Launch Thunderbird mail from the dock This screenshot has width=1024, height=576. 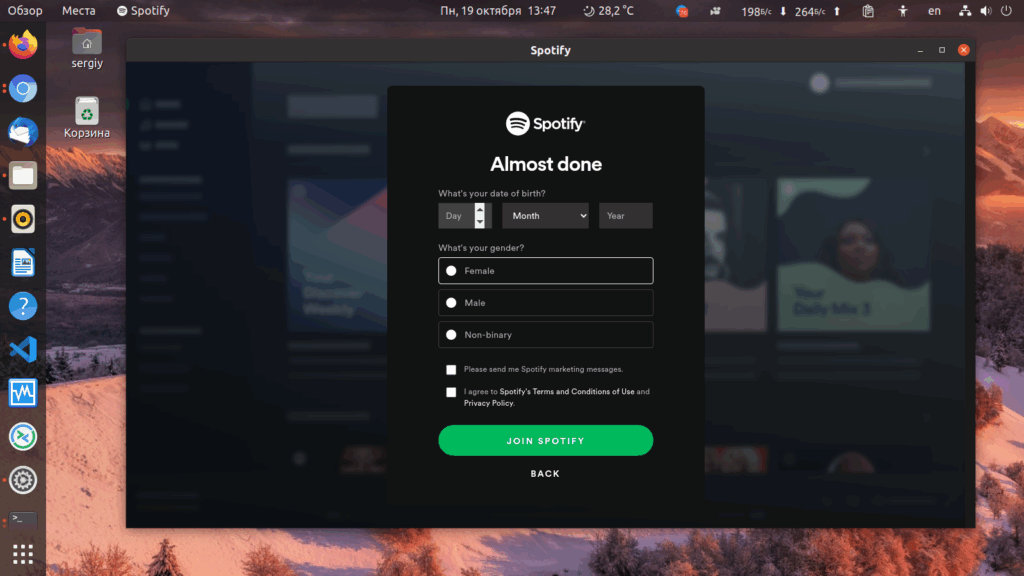[x=23, y=132]
